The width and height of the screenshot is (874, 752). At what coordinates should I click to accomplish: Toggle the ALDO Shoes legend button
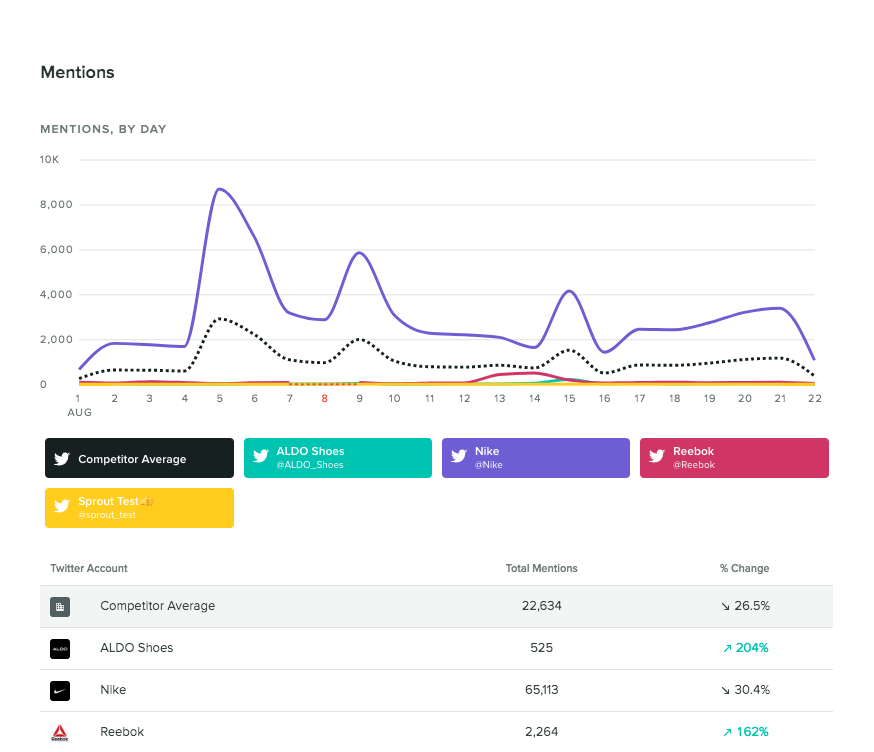click(338, 458)
